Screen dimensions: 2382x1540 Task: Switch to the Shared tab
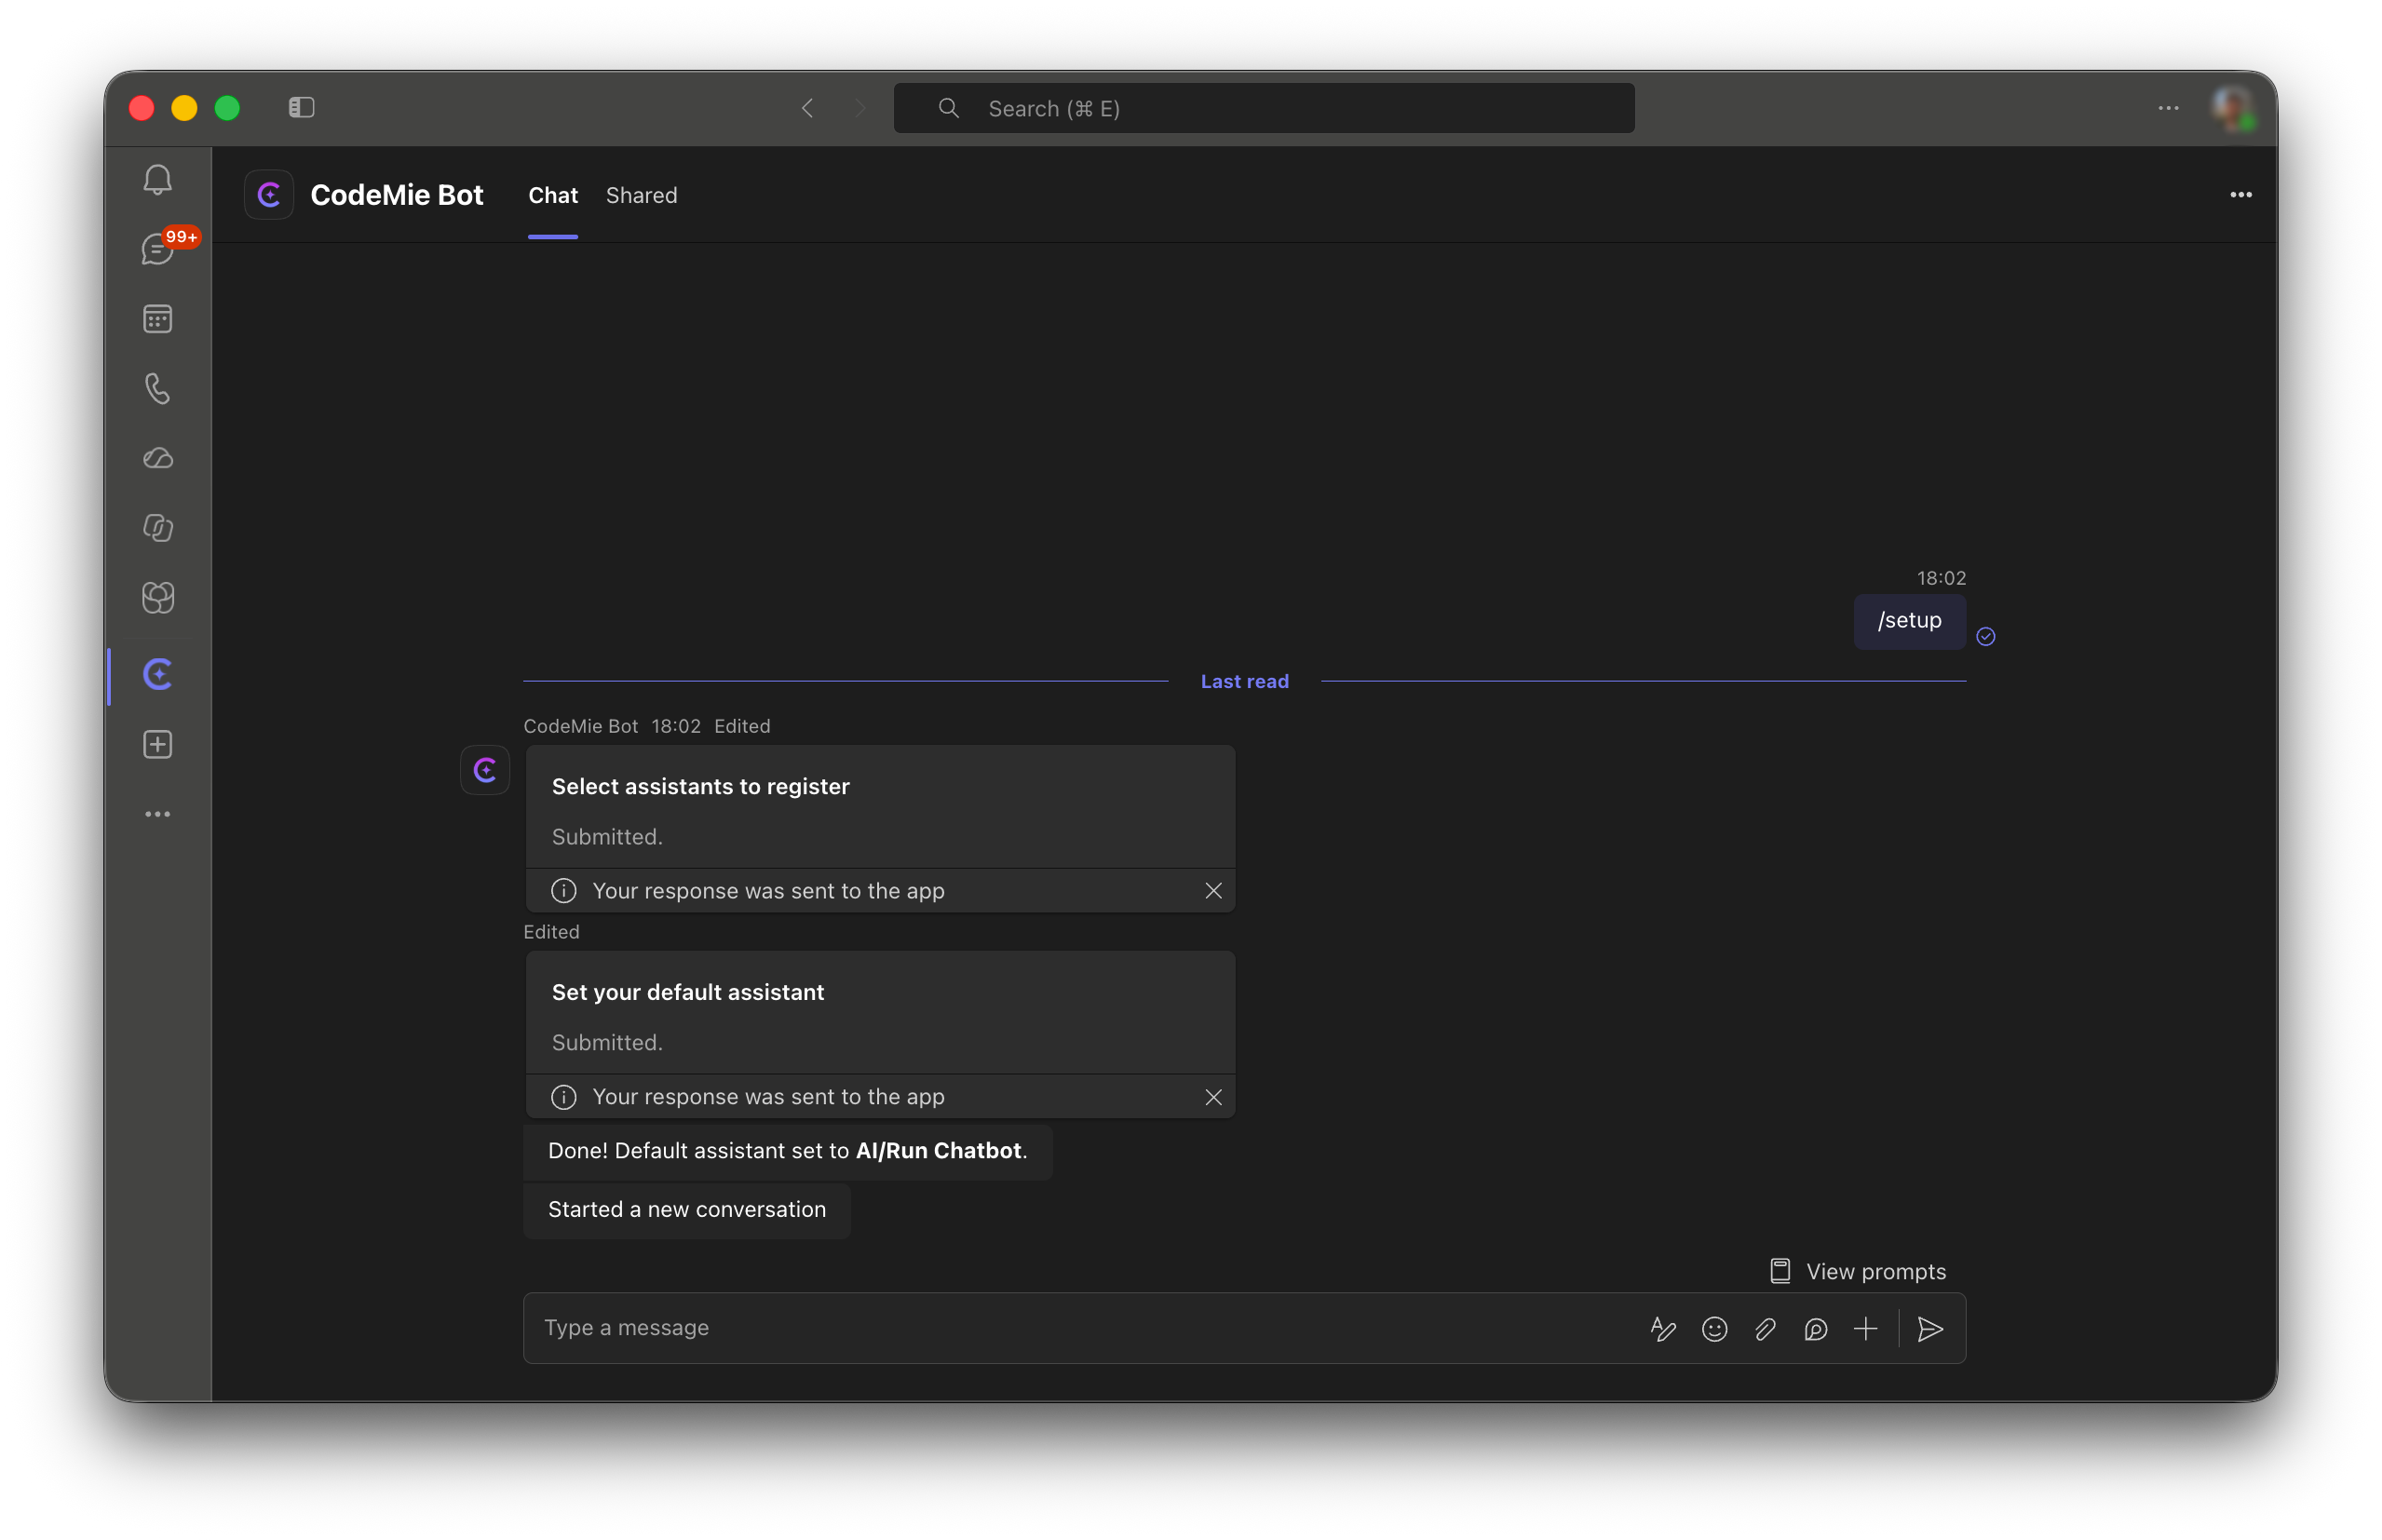point(641,195)
